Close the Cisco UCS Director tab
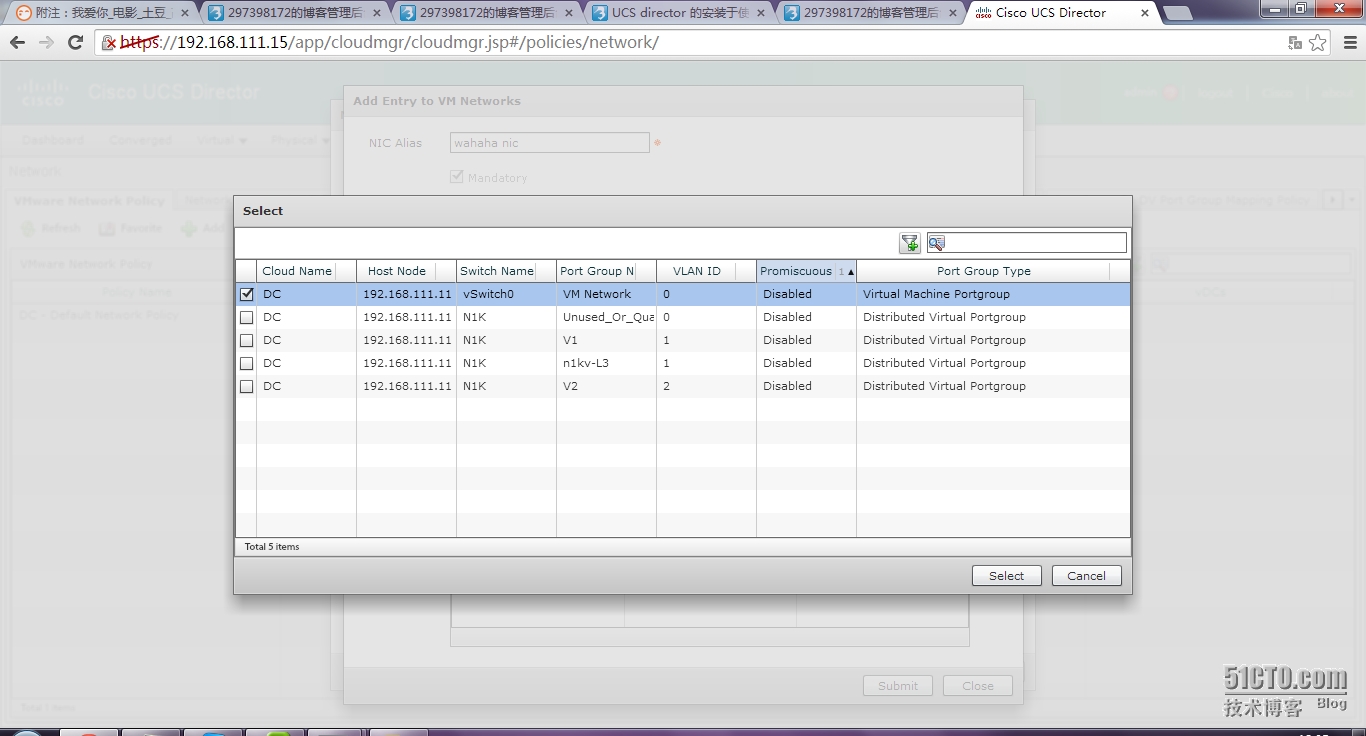Image resolution: width=1366 pixels, height=736 pixels. 1145,13
